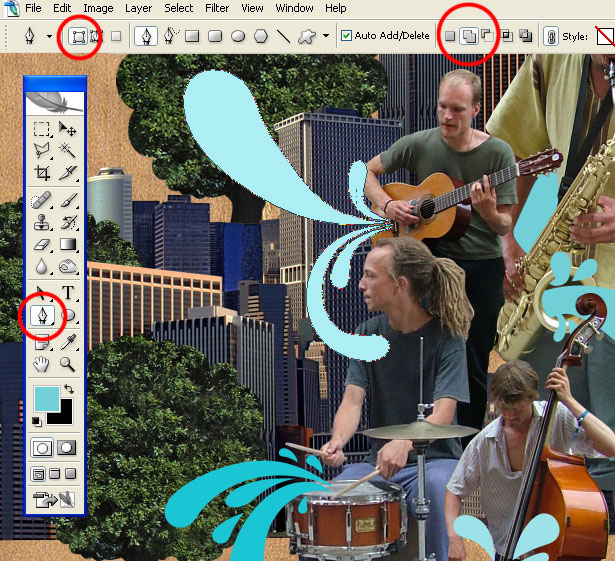This screenshot has width=615, height=561.
Task: Enable Add to shape area mode
Action: [x=469, y=36]
